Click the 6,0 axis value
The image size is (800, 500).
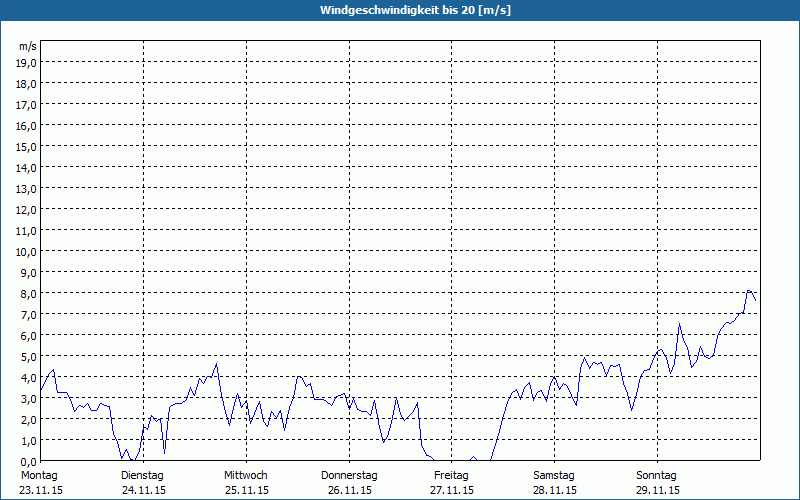tap(29, 336)
